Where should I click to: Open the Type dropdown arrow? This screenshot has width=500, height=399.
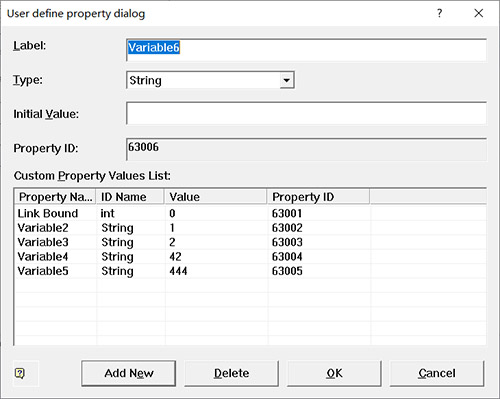tap(286, 80)
